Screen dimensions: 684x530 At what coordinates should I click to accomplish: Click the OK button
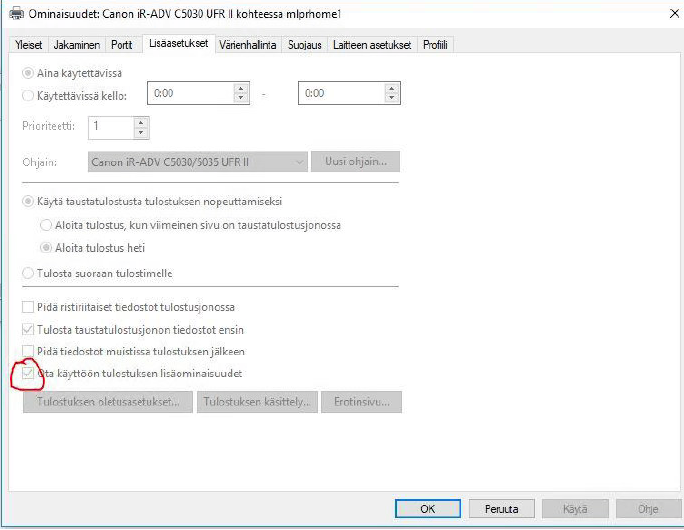click(428, 509)
